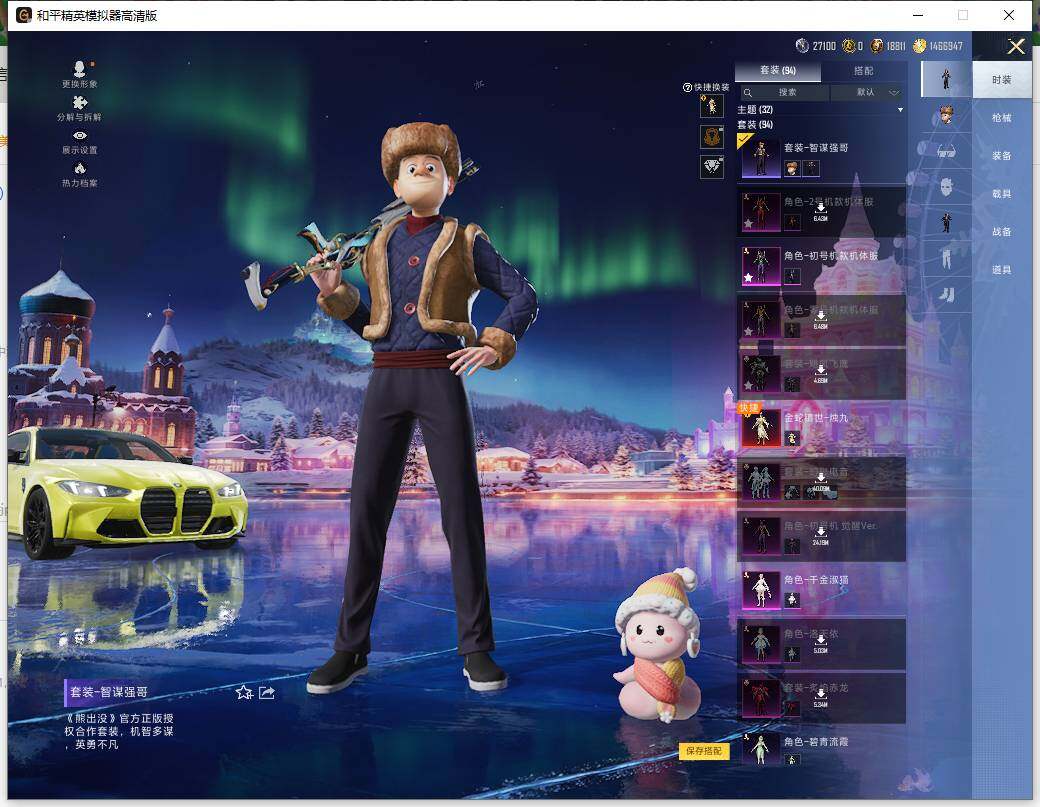Switch to the 搭配 tab
Screen dimensions: 1040x807
[x=864, y=70]
